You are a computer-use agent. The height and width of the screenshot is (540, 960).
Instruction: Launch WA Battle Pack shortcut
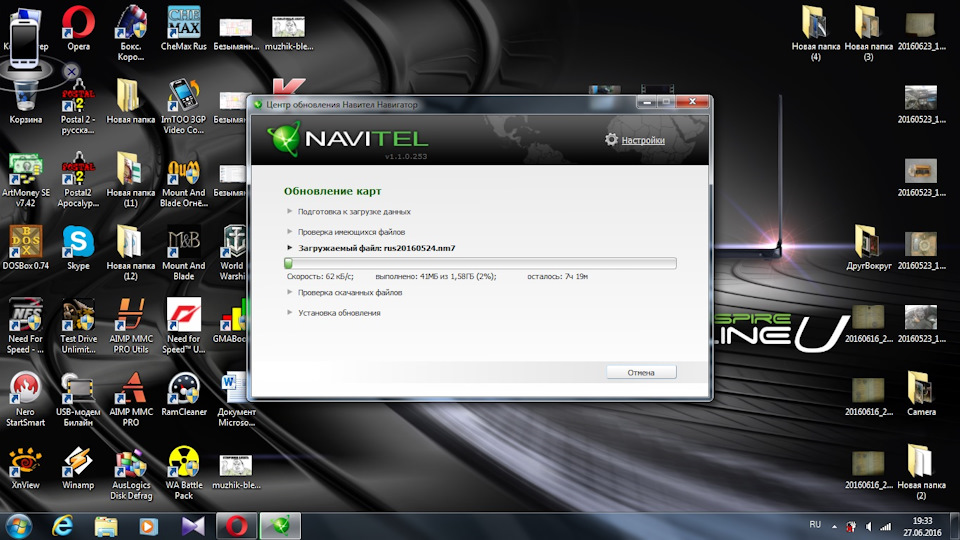tap(184, 473)
